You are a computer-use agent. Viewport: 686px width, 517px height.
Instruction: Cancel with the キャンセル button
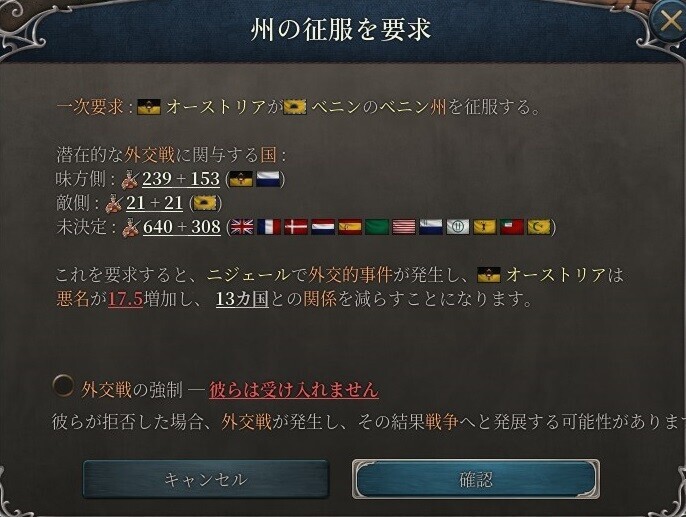(206, 479)
